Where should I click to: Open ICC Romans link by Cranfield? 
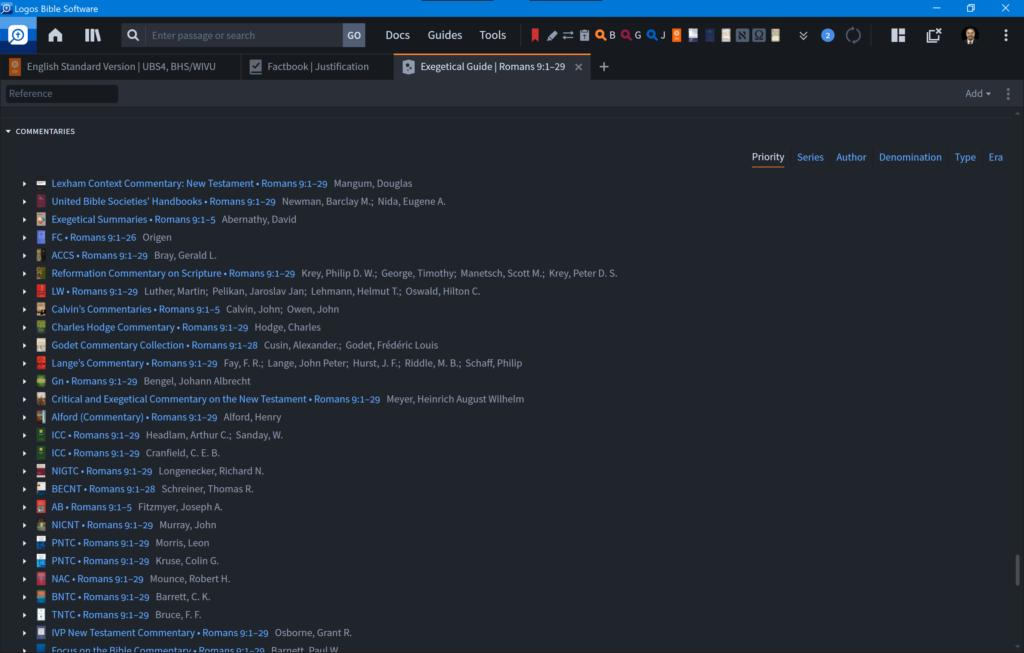95,453
